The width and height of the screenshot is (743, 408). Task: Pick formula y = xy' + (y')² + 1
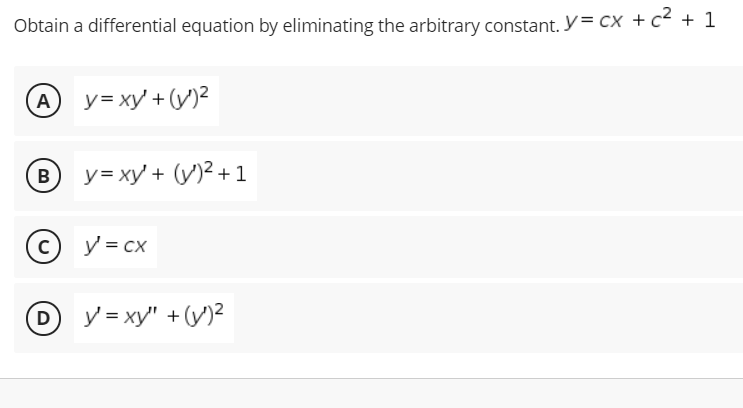[x=165, y=176]
